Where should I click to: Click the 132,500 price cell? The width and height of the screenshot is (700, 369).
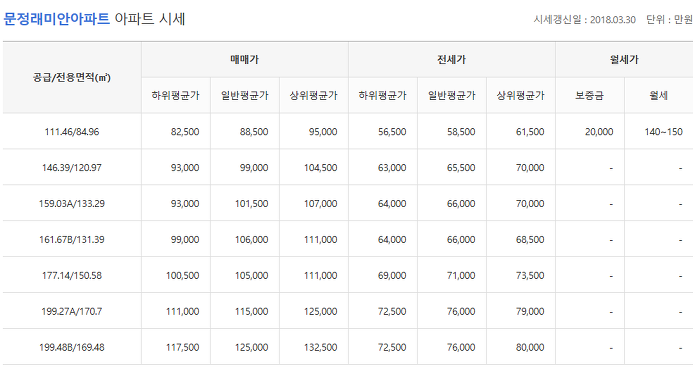point(321,347)
